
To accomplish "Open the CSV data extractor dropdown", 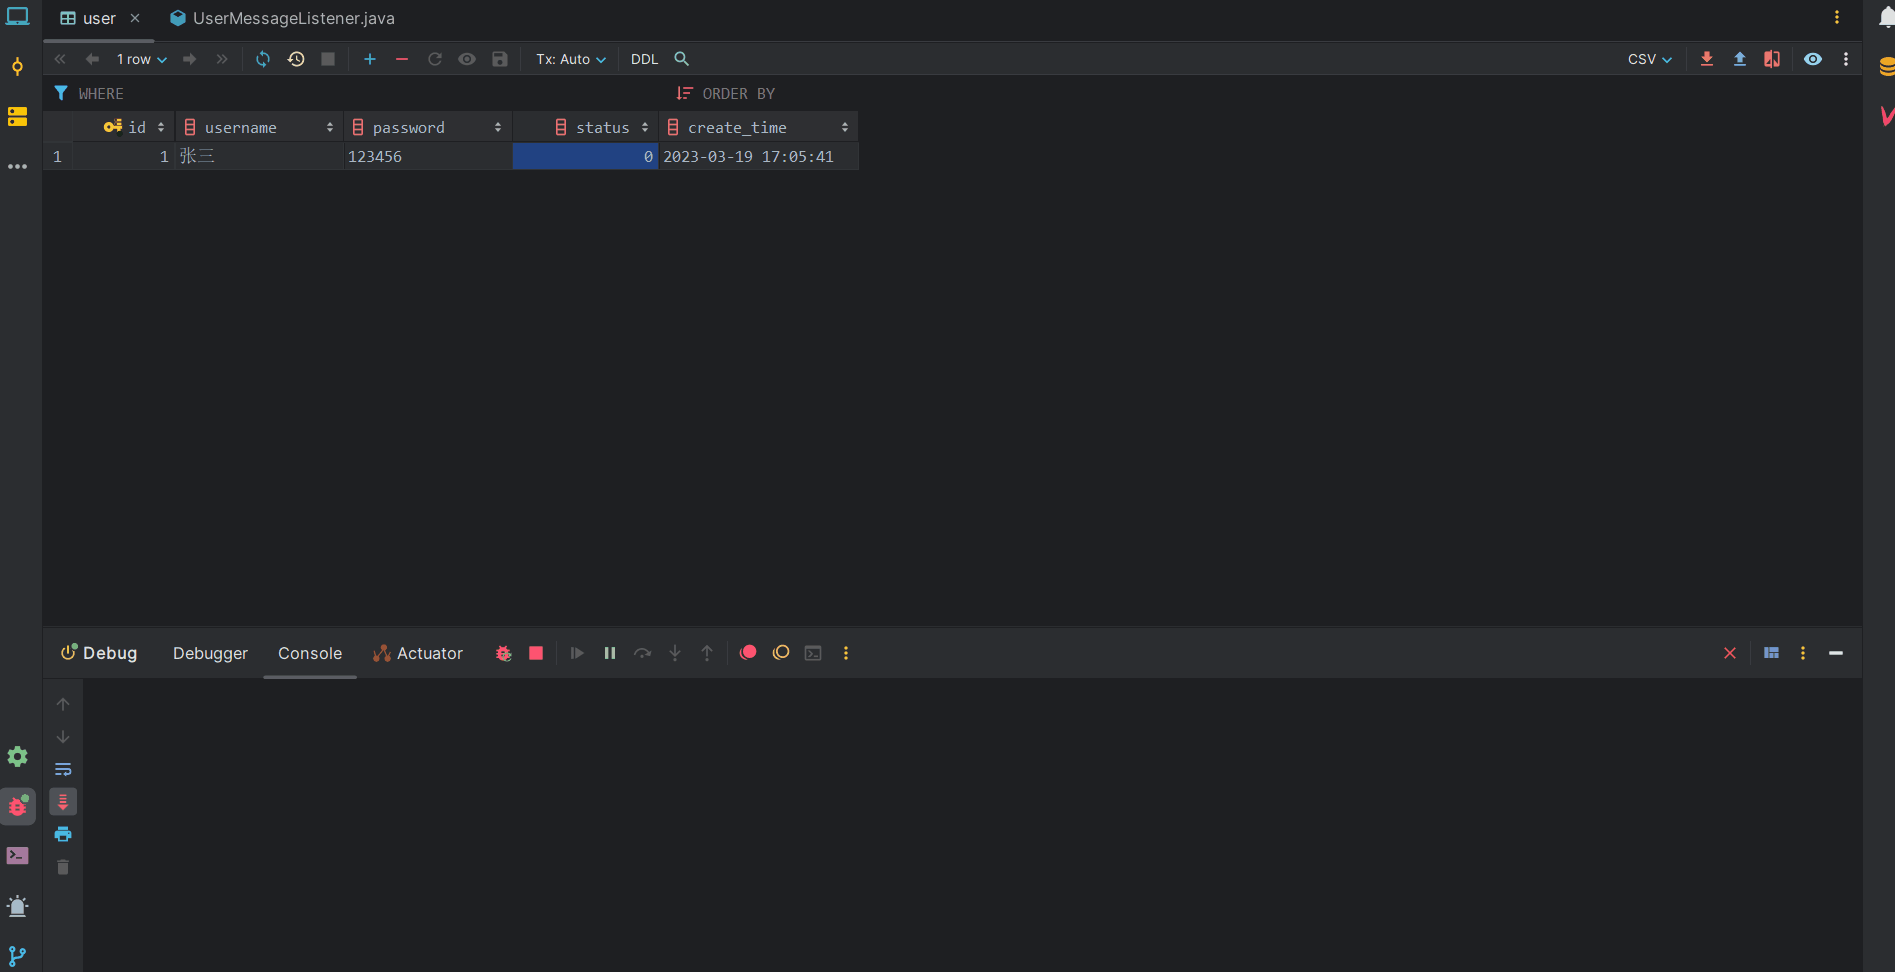I will point(1649,59).
